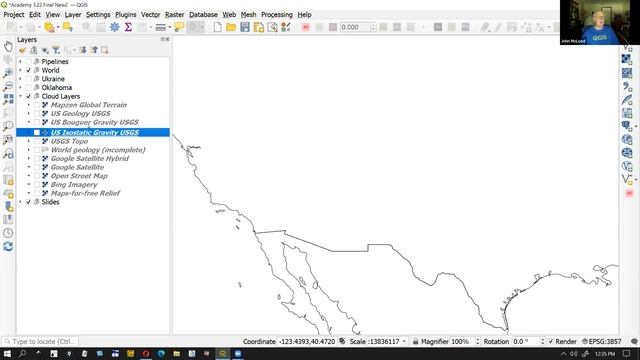640x360 pixels.
Task: Save Project with the floppy disk icon
Action: [245, 27]
